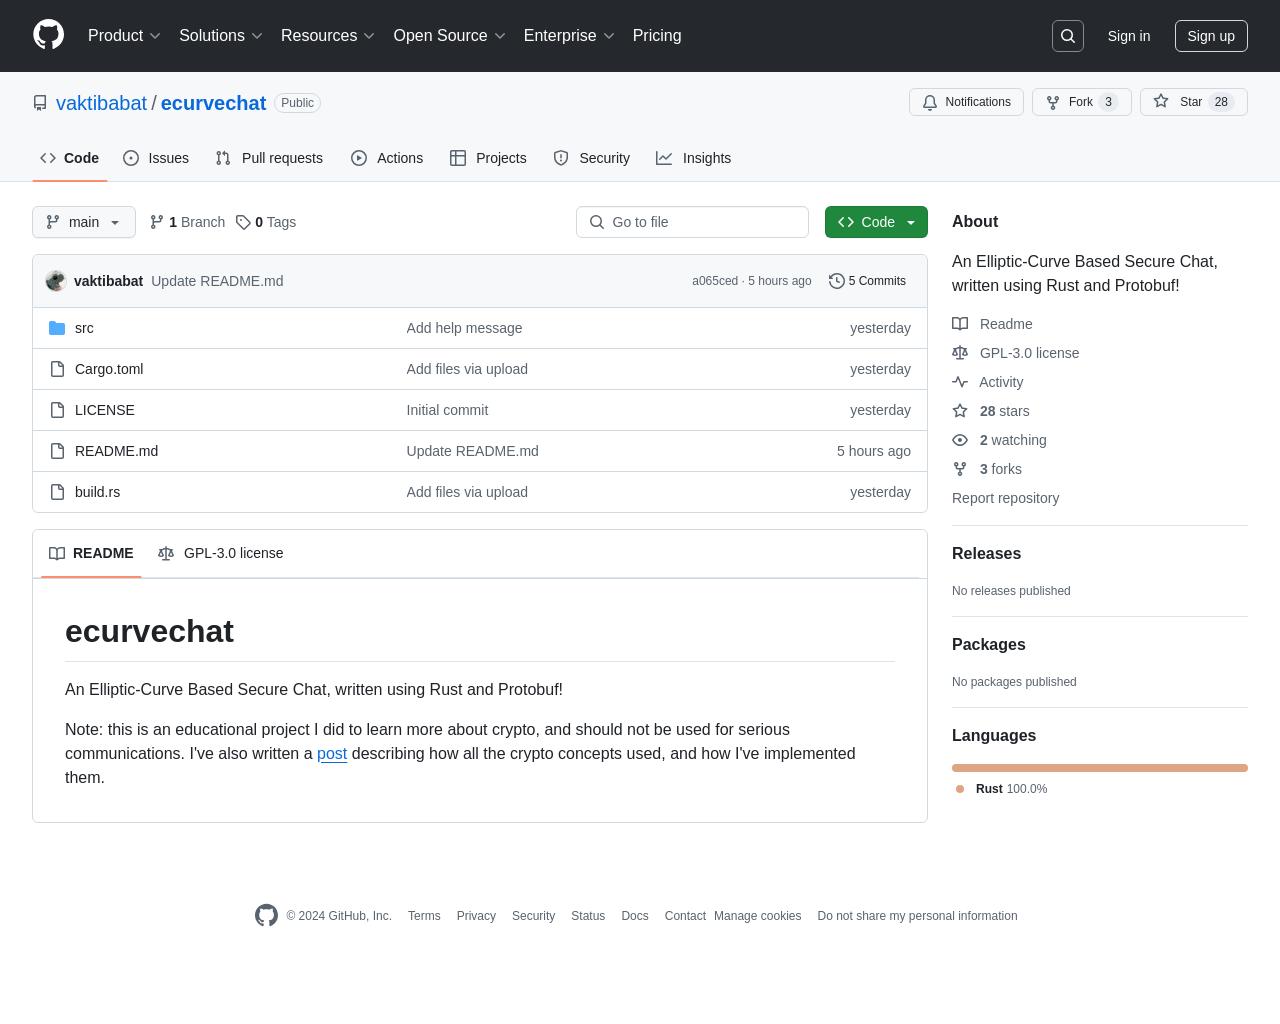Expand the Solutions menu

(221, 36)
